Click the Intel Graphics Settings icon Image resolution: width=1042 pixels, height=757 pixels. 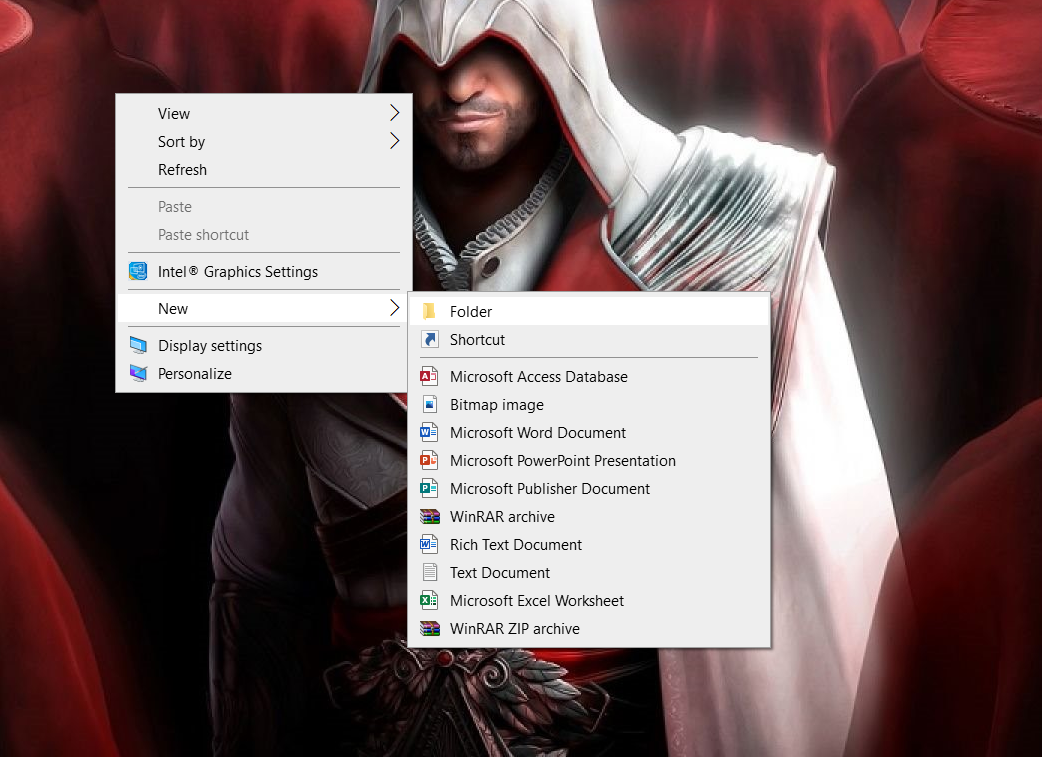pyautogui.click(x=138, y=271)
